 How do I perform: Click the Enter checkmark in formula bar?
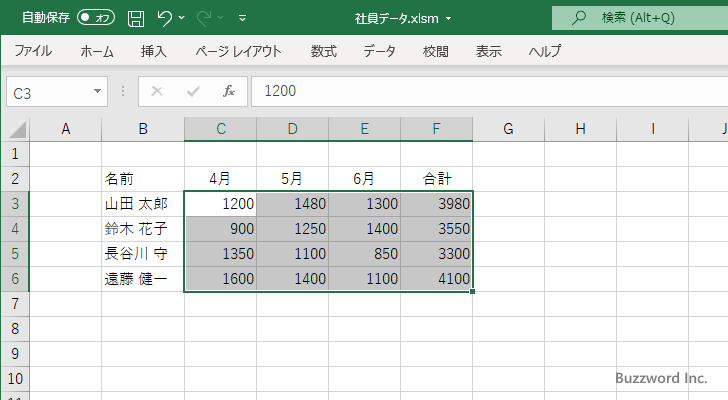point(193,91)
